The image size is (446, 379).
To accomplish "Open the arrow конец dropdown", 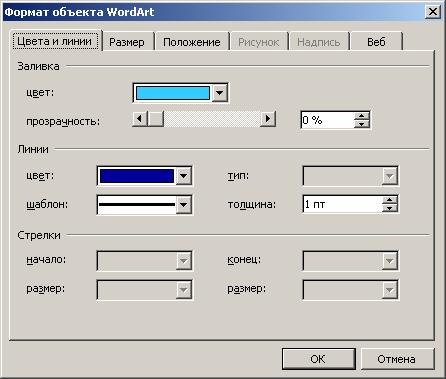I will click(x=350, y=261).
